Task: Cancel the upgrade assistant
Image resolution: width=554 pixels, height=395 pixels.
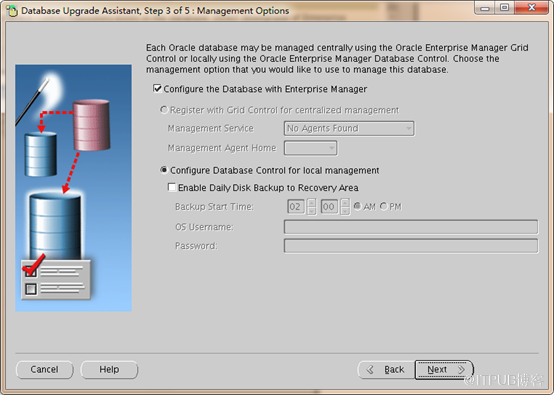Action: 45,370
